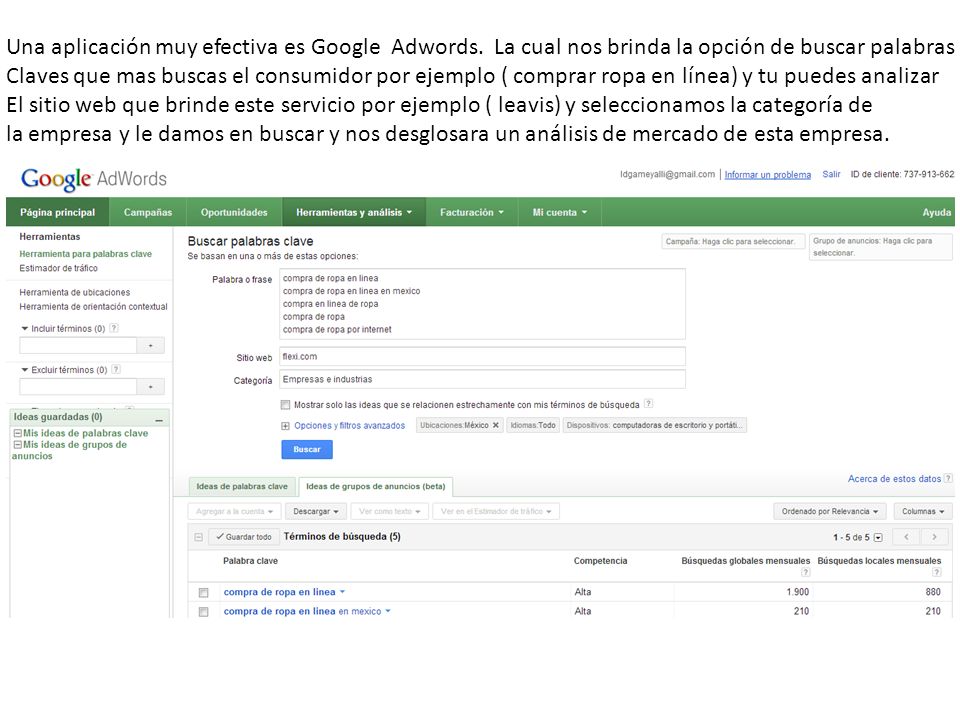This screenshot has width=960, height=720.
Task: Click Dispositivos filter chip
Action: coord(654,425)
